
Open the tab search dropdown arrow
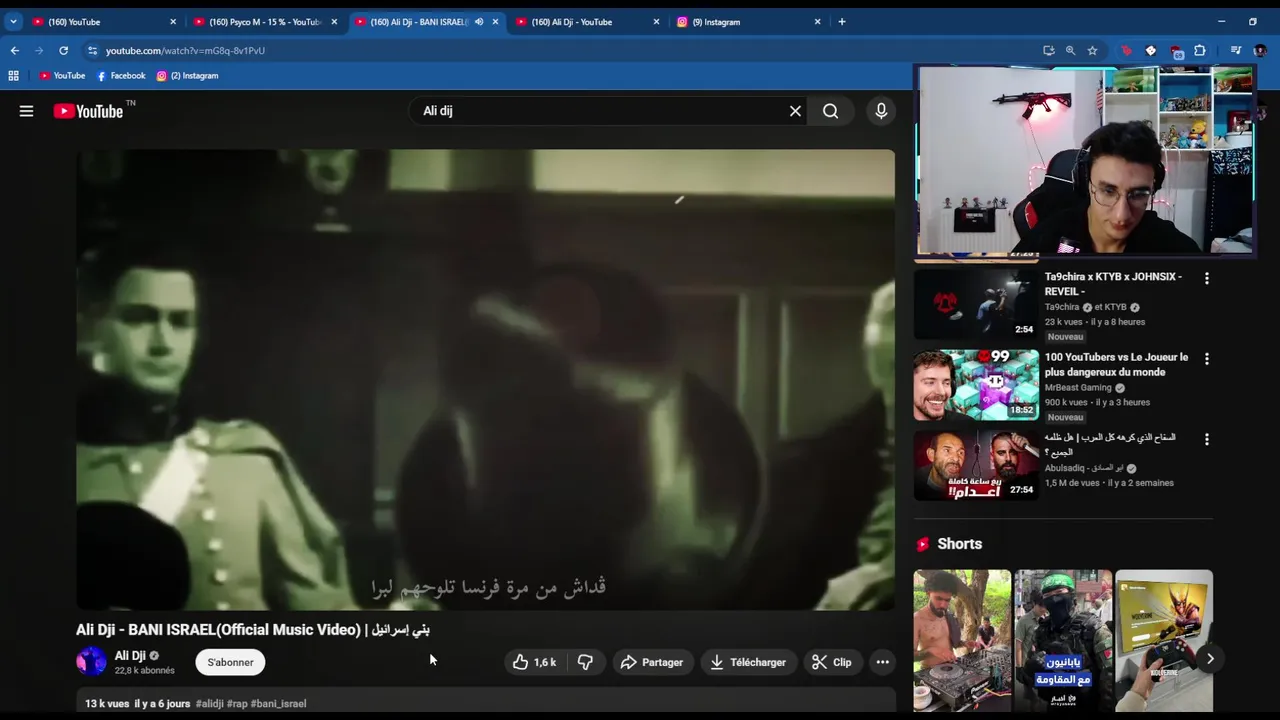pos(13,21)
